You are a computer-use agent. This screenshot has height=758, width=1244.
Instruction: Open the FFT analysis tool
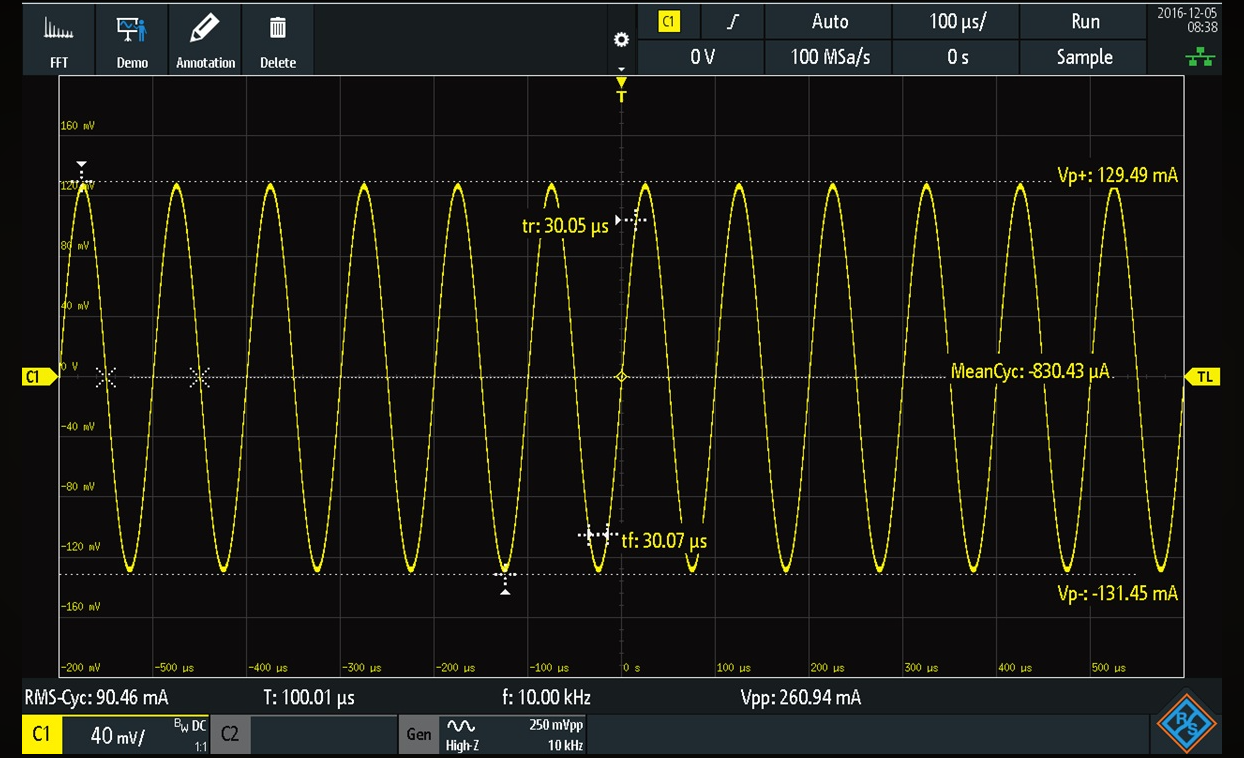tap(59, 40)
